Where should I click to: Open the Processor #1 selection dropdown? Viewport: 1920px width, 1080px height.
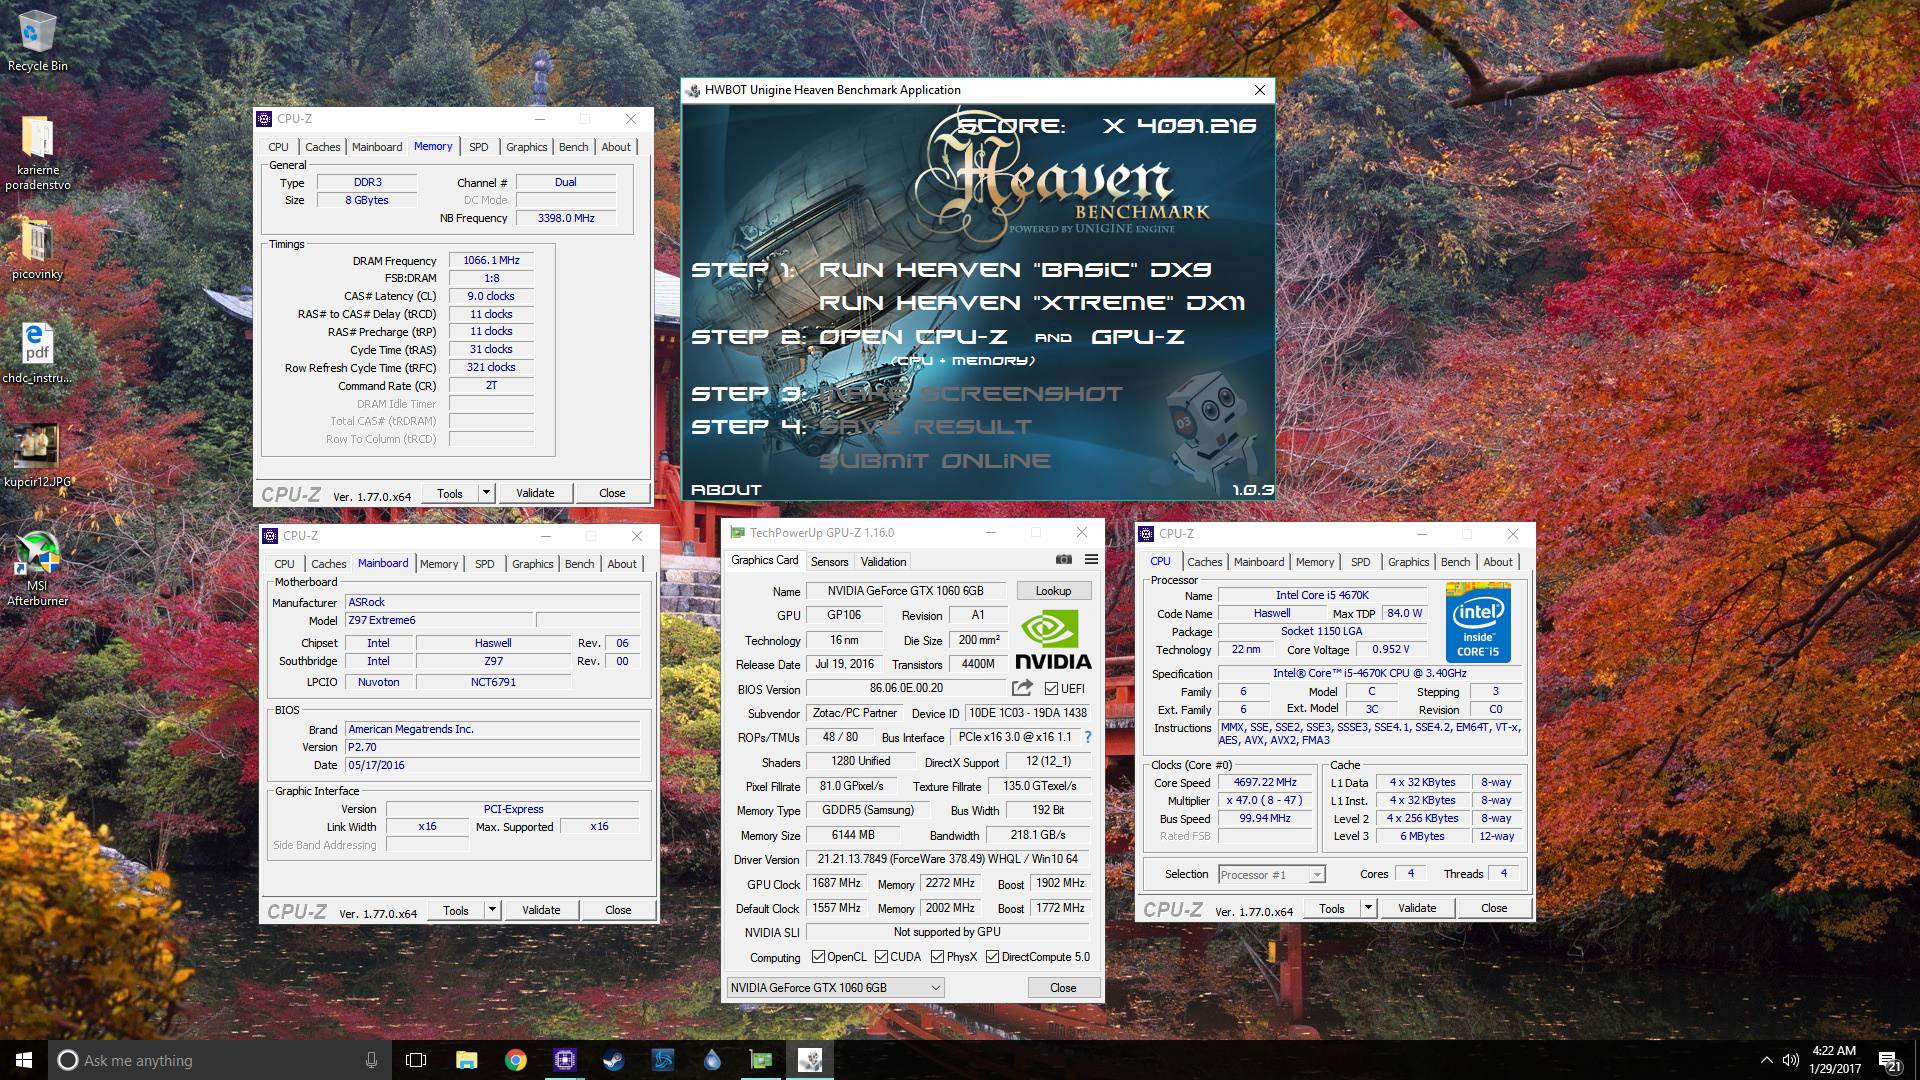pyautogui.click(x=1272, y=874)
